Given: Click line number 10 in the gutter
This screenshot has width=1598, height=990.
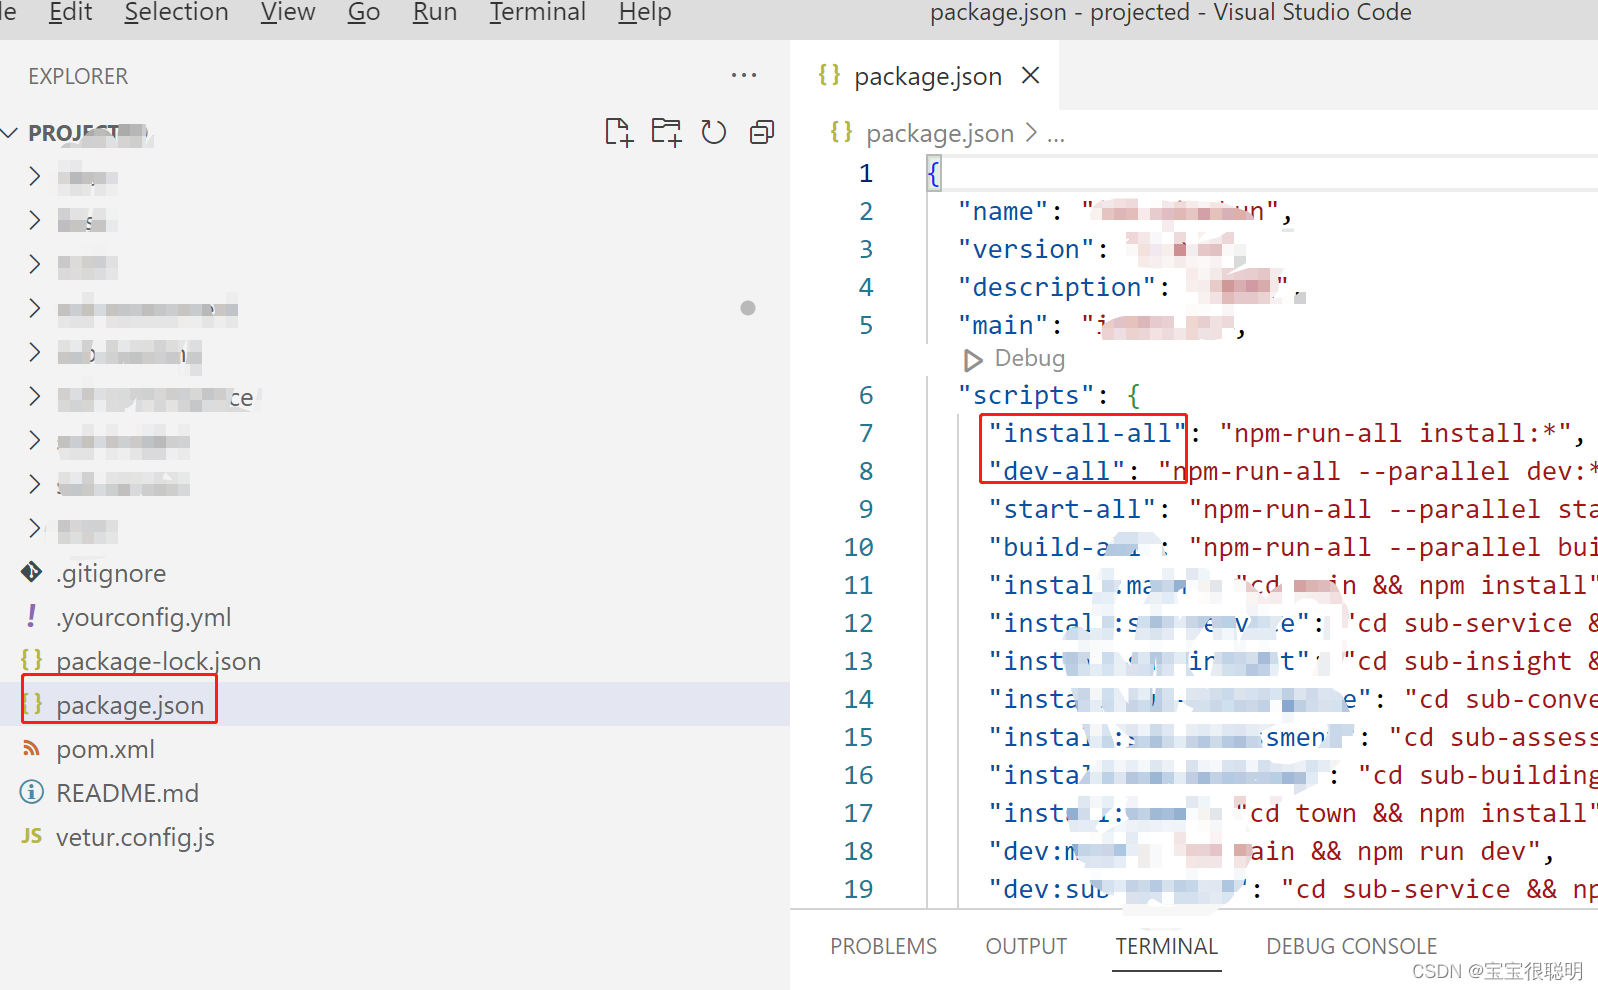Looking at the screenshot, I should (x=858, y=548).
